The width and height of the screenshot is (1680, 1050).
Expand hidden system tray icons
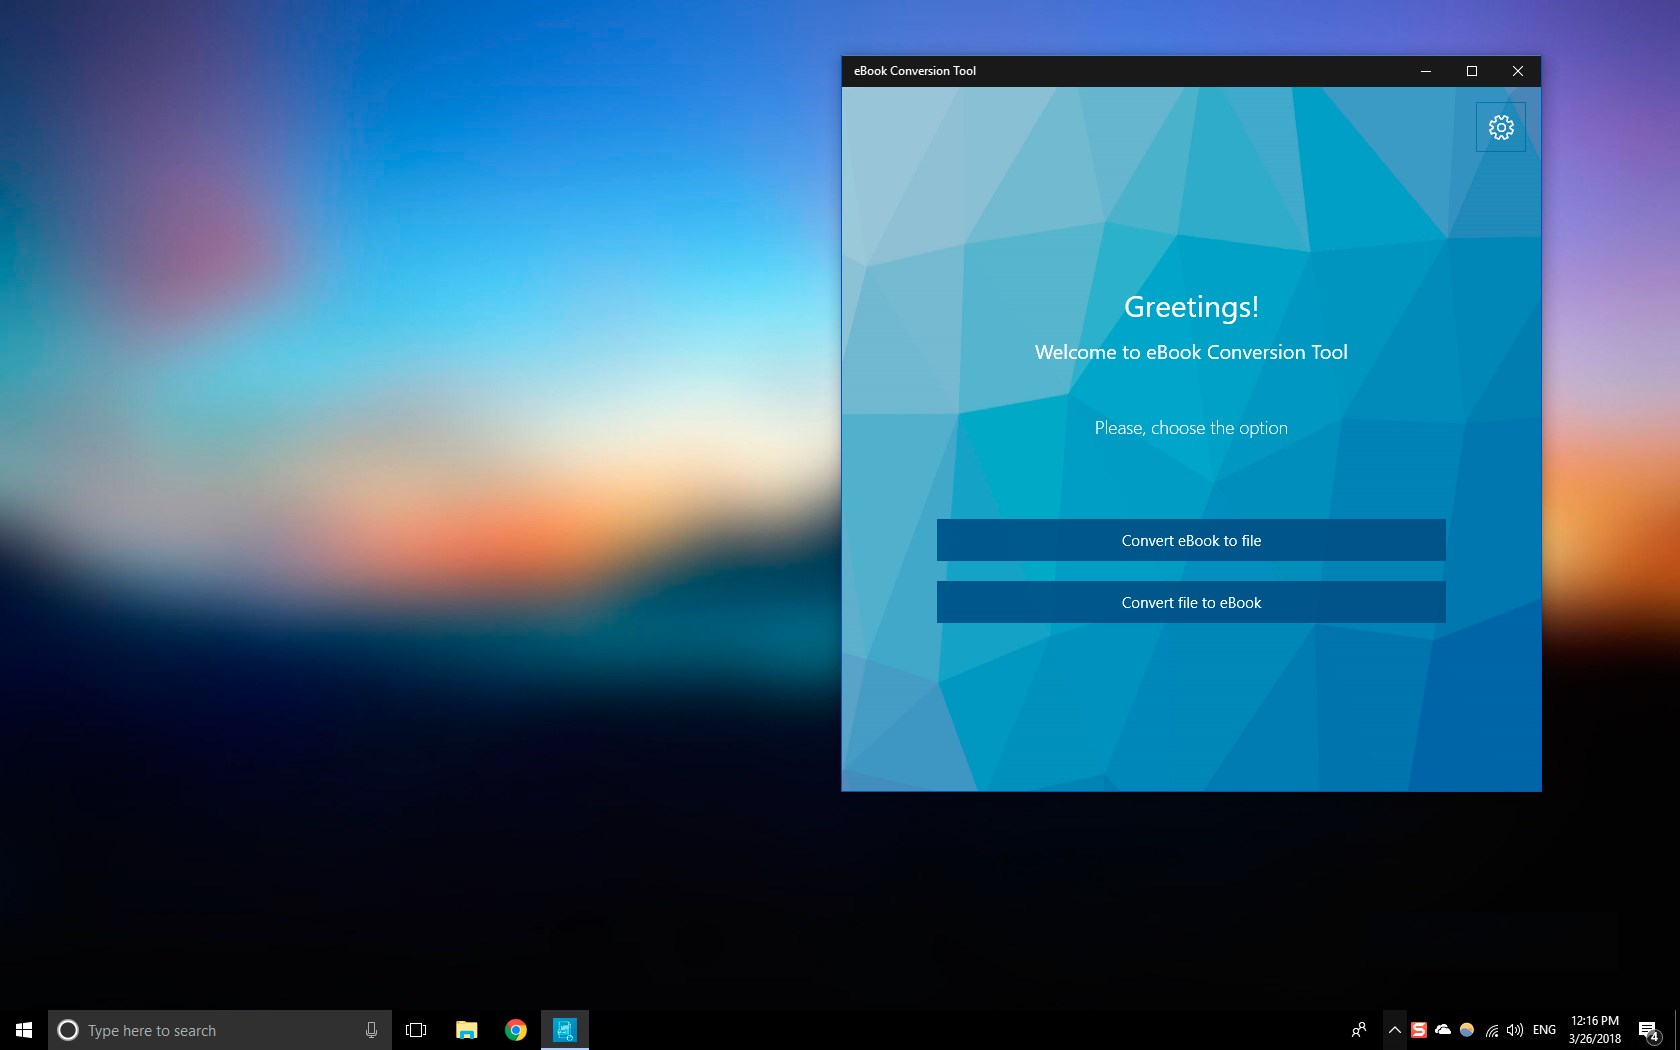(x=1395, y=1030)
